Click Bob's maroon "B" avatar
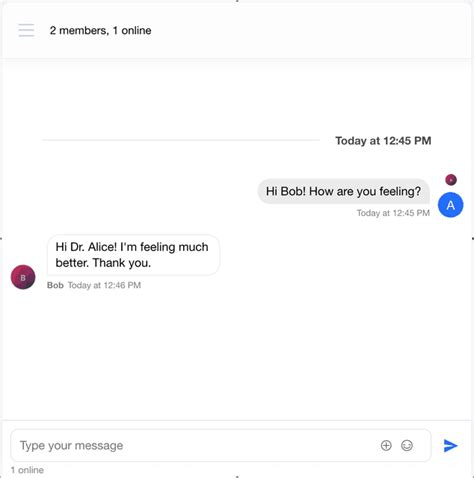 coord(23,277)
